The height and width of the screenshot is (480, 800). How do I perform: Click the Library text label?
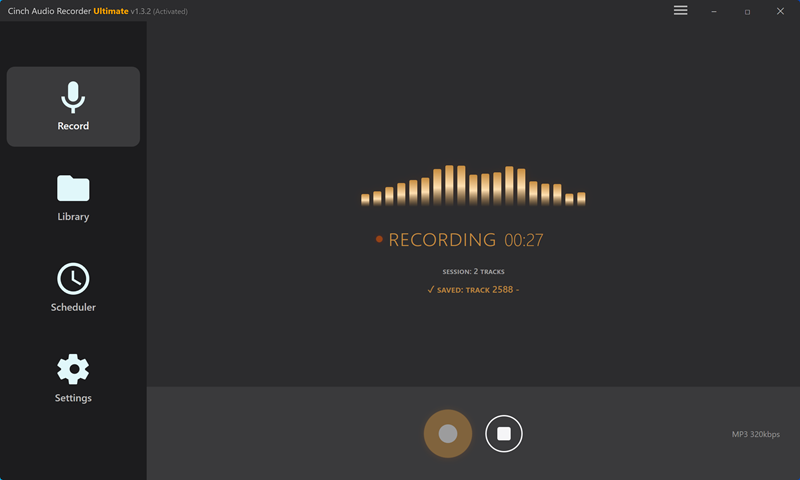73,217
